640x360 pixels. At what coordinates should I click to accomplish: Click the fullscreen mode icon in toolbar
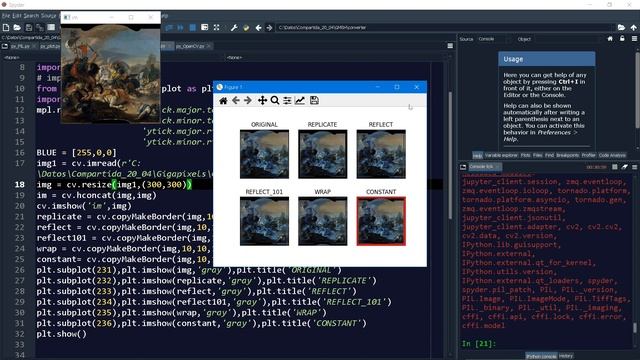[216, 27]
